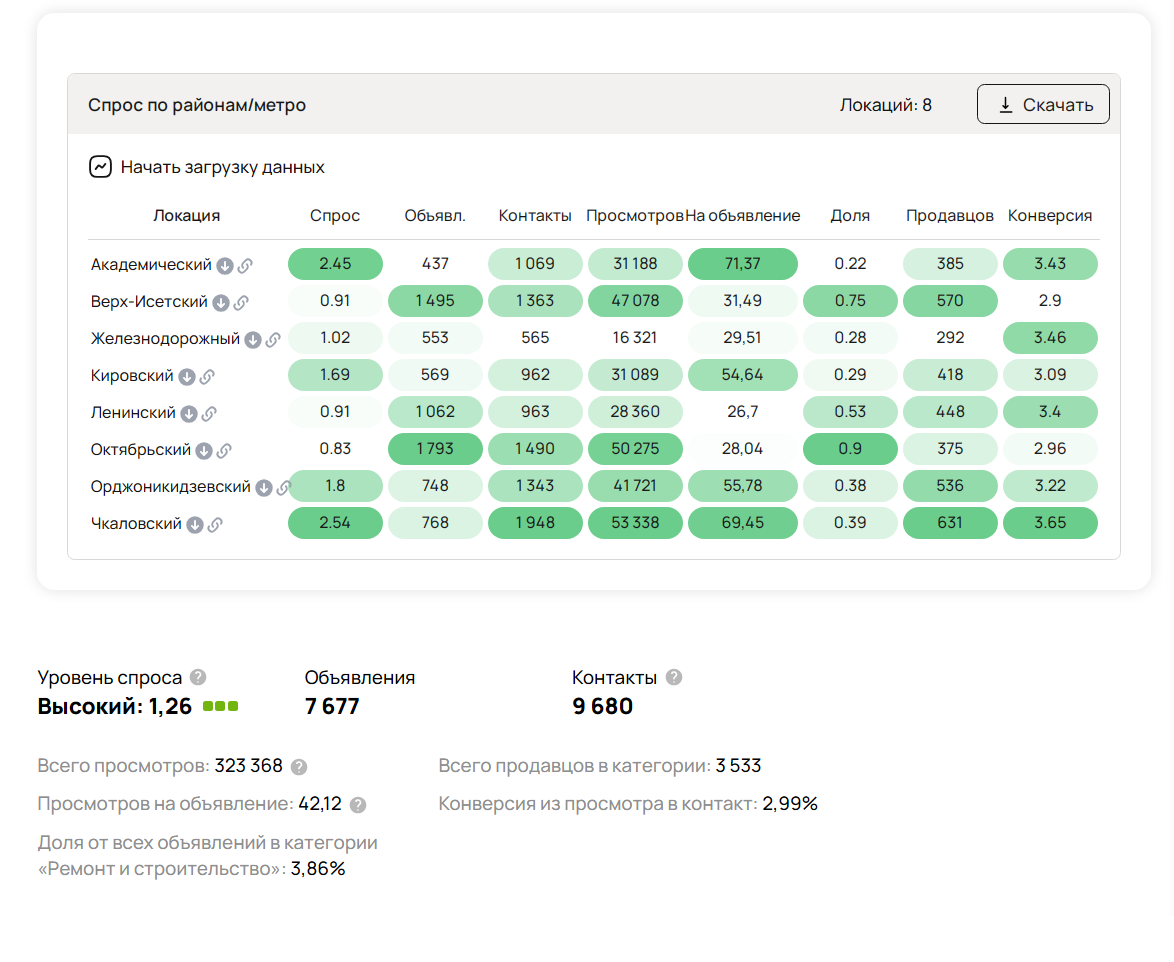Viewport: 1174px width, 962px height.
Task: Click the Объявл. column header
Action: pyautogui.click(x=435, y=215)
